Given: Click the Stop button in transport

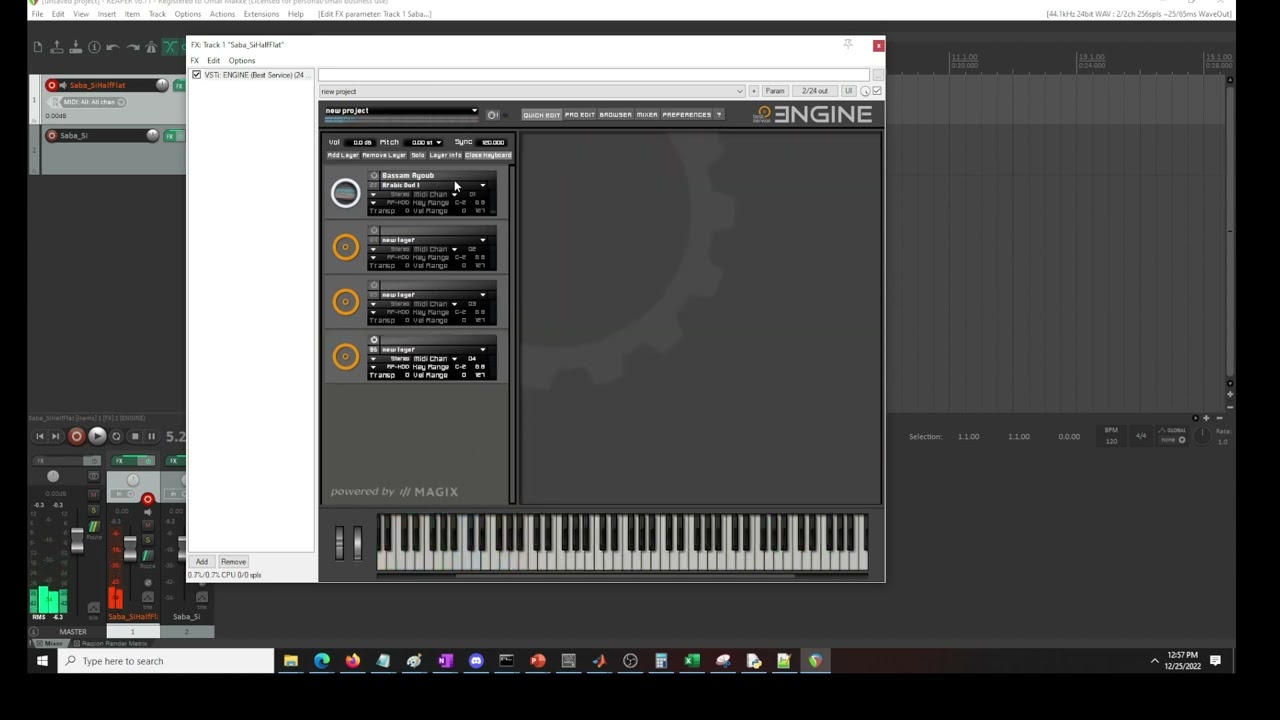Looking at the screenshot, I should coord(135,436).
